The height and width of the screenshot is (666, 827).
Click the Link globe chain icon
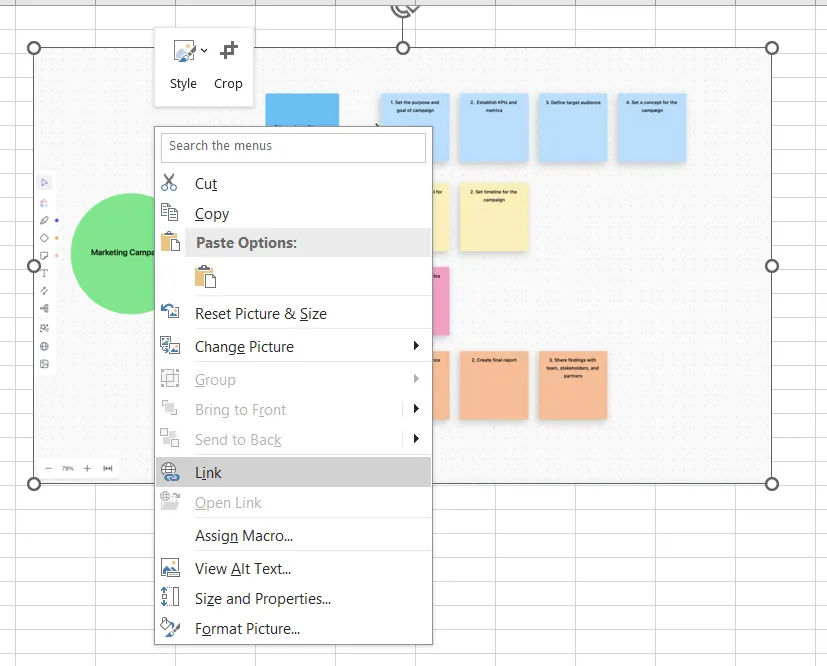(x=170, y=471)
